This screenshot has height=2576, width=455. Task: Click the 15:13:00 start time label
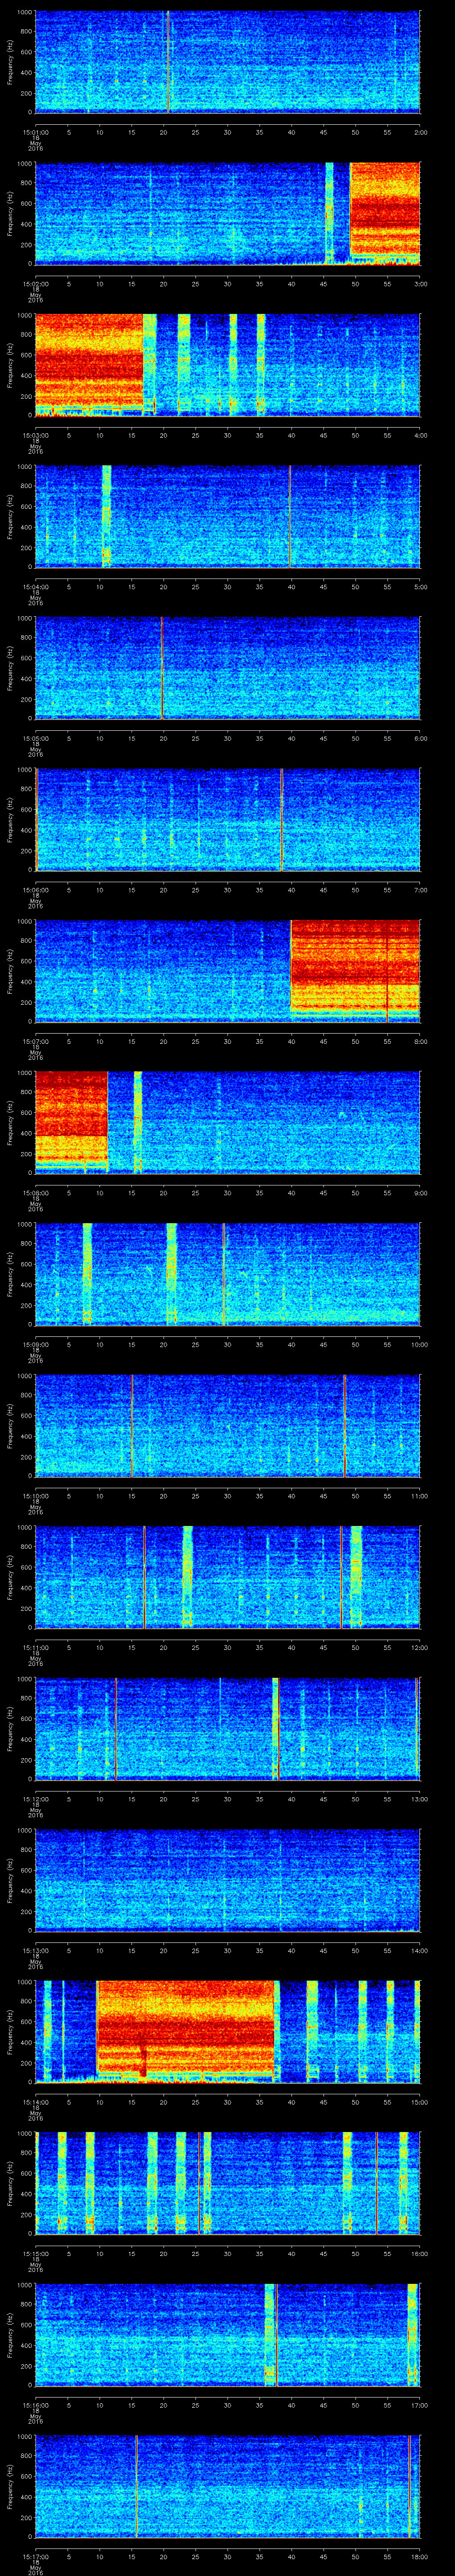[35, 1950]
